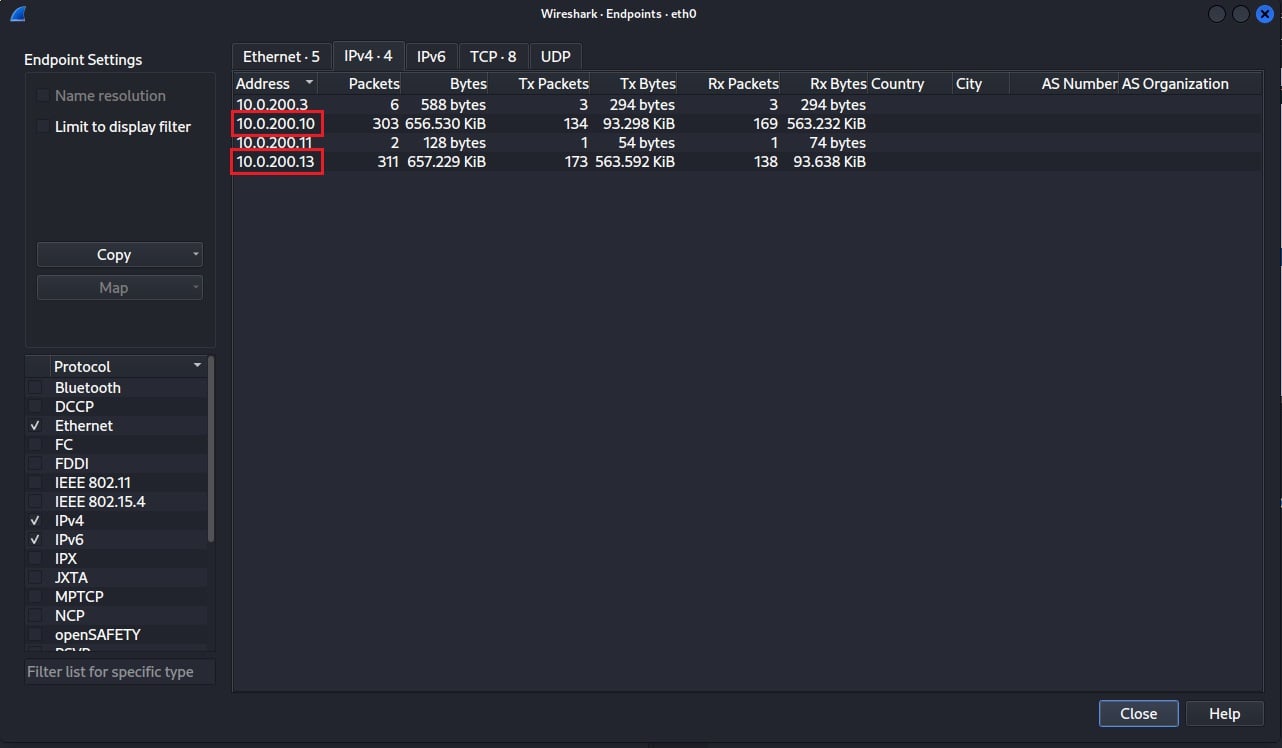Screen dimensions: 1282x748
Task: Check the FC protocol checkbox
Action: [35, 445]
